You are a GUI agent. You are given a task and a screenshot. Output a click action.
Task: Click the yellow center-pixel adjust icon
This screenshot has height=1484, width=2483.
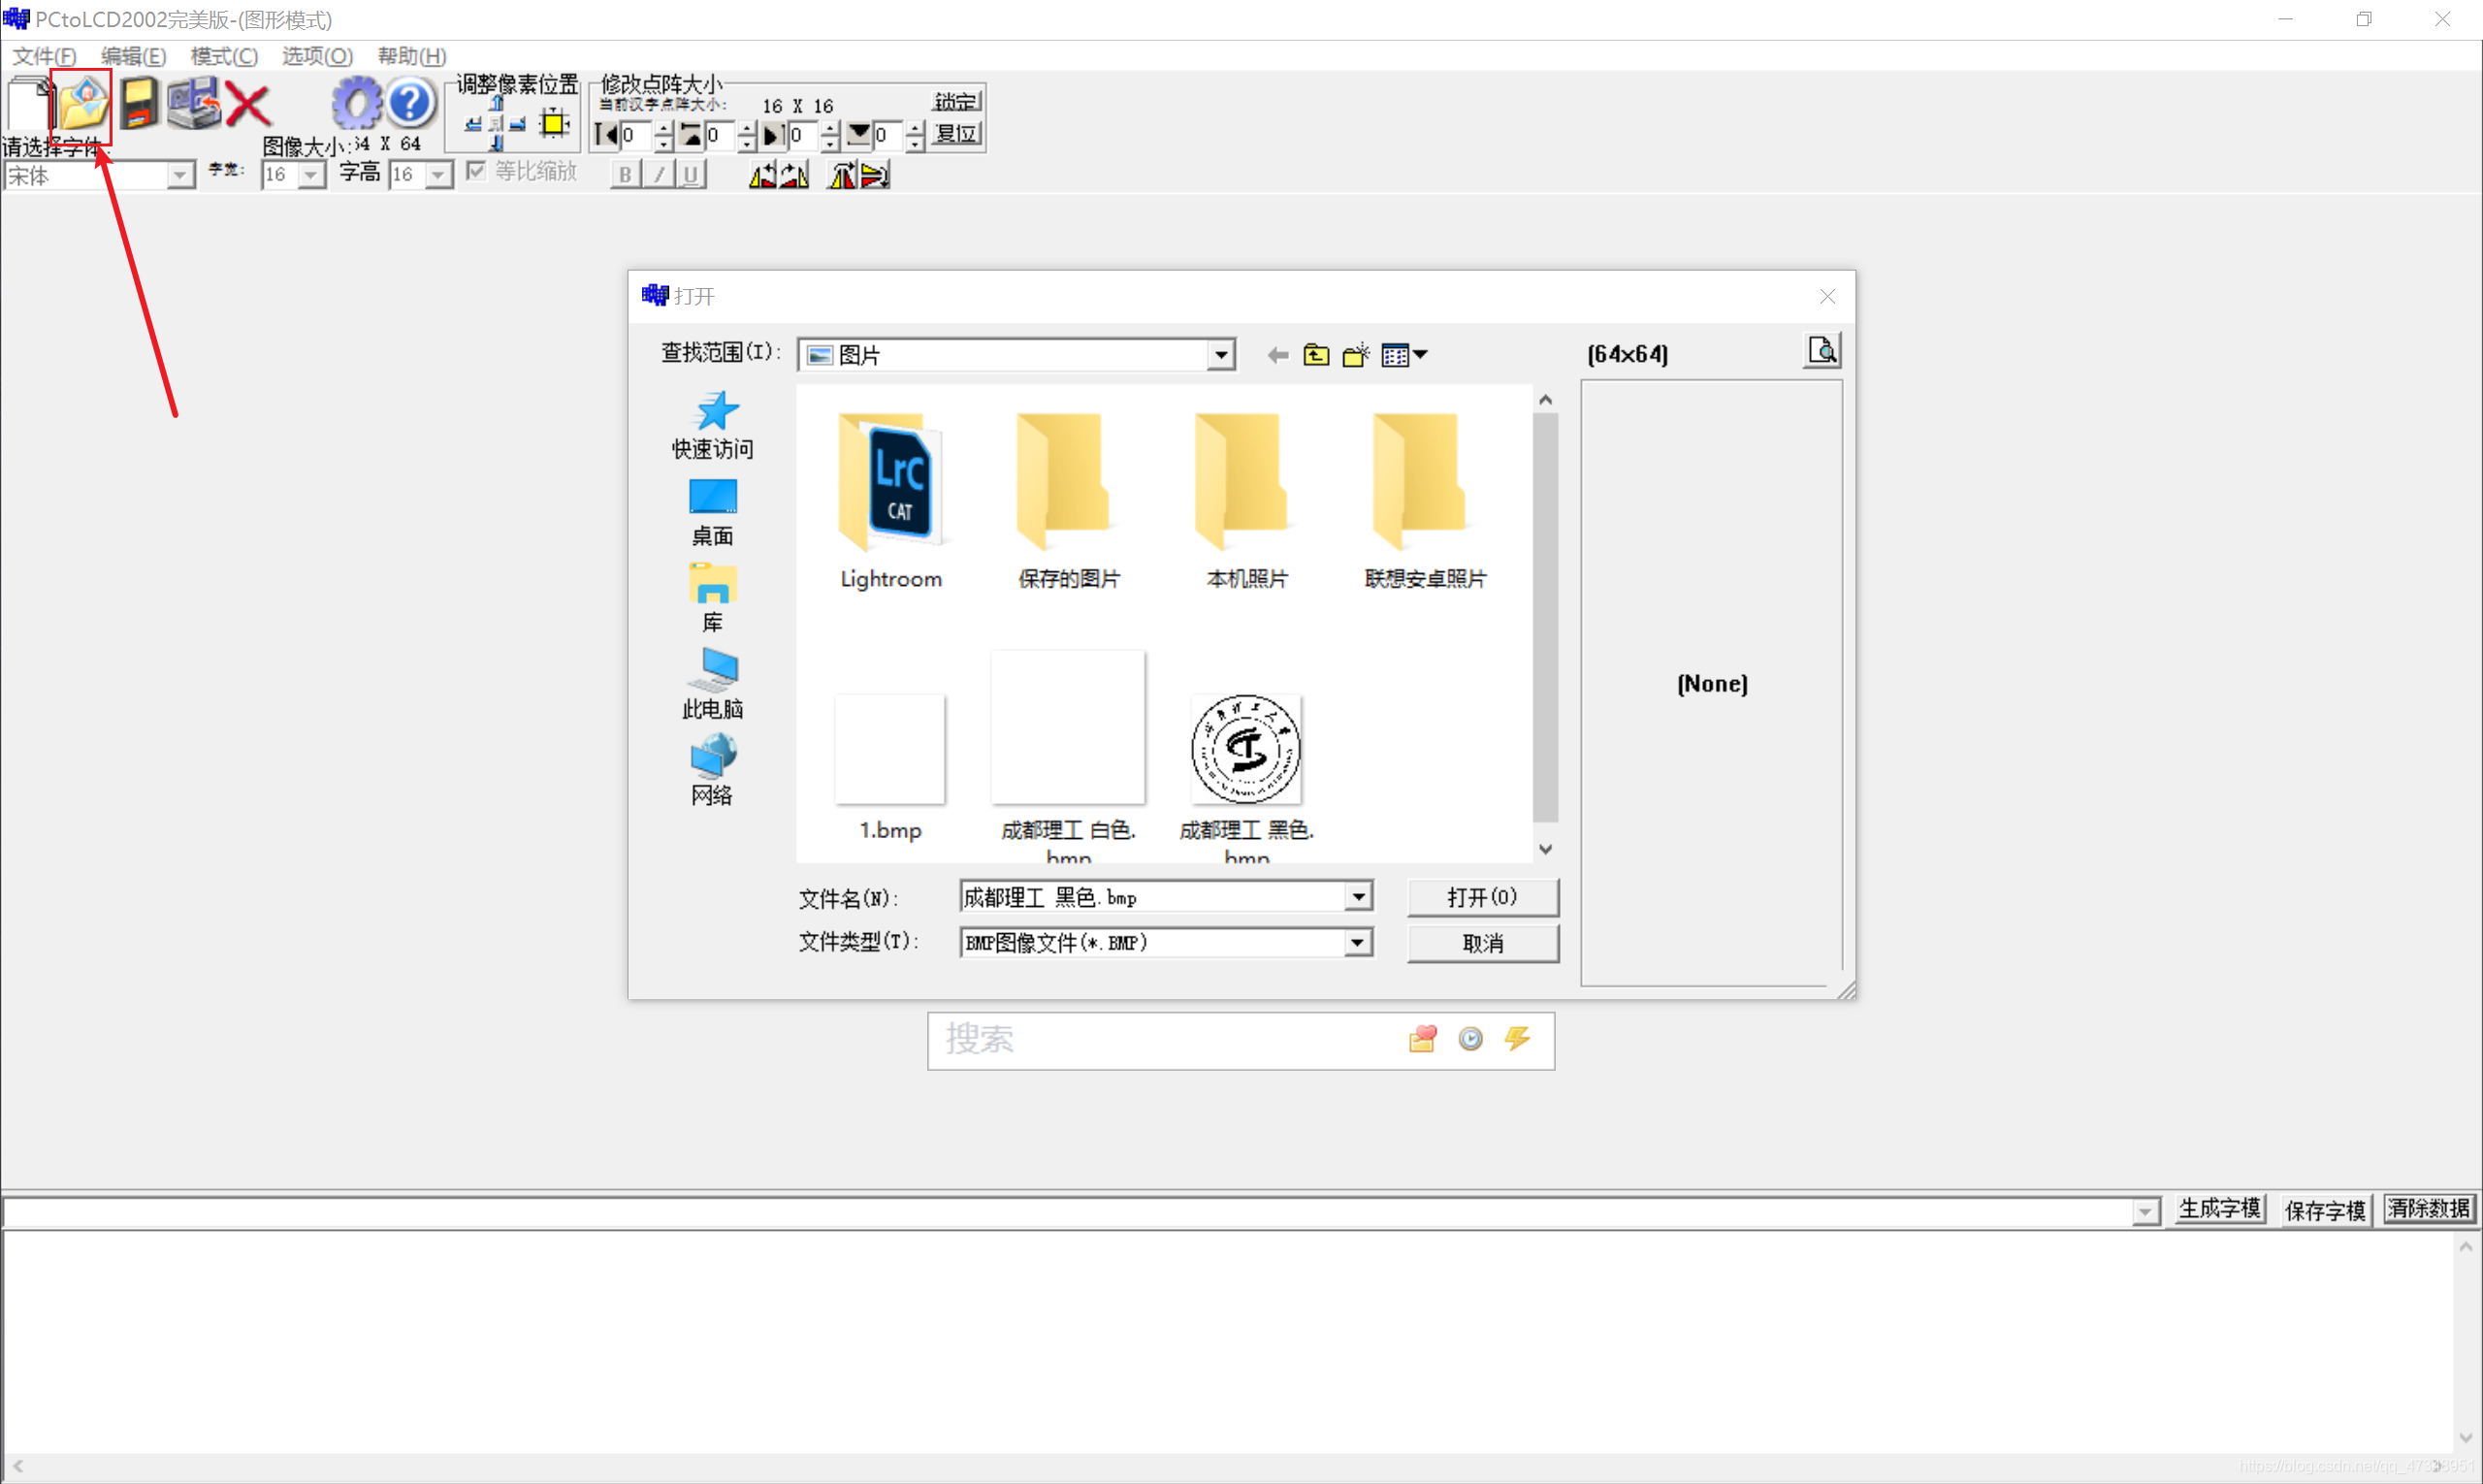(x=554, y=124)
